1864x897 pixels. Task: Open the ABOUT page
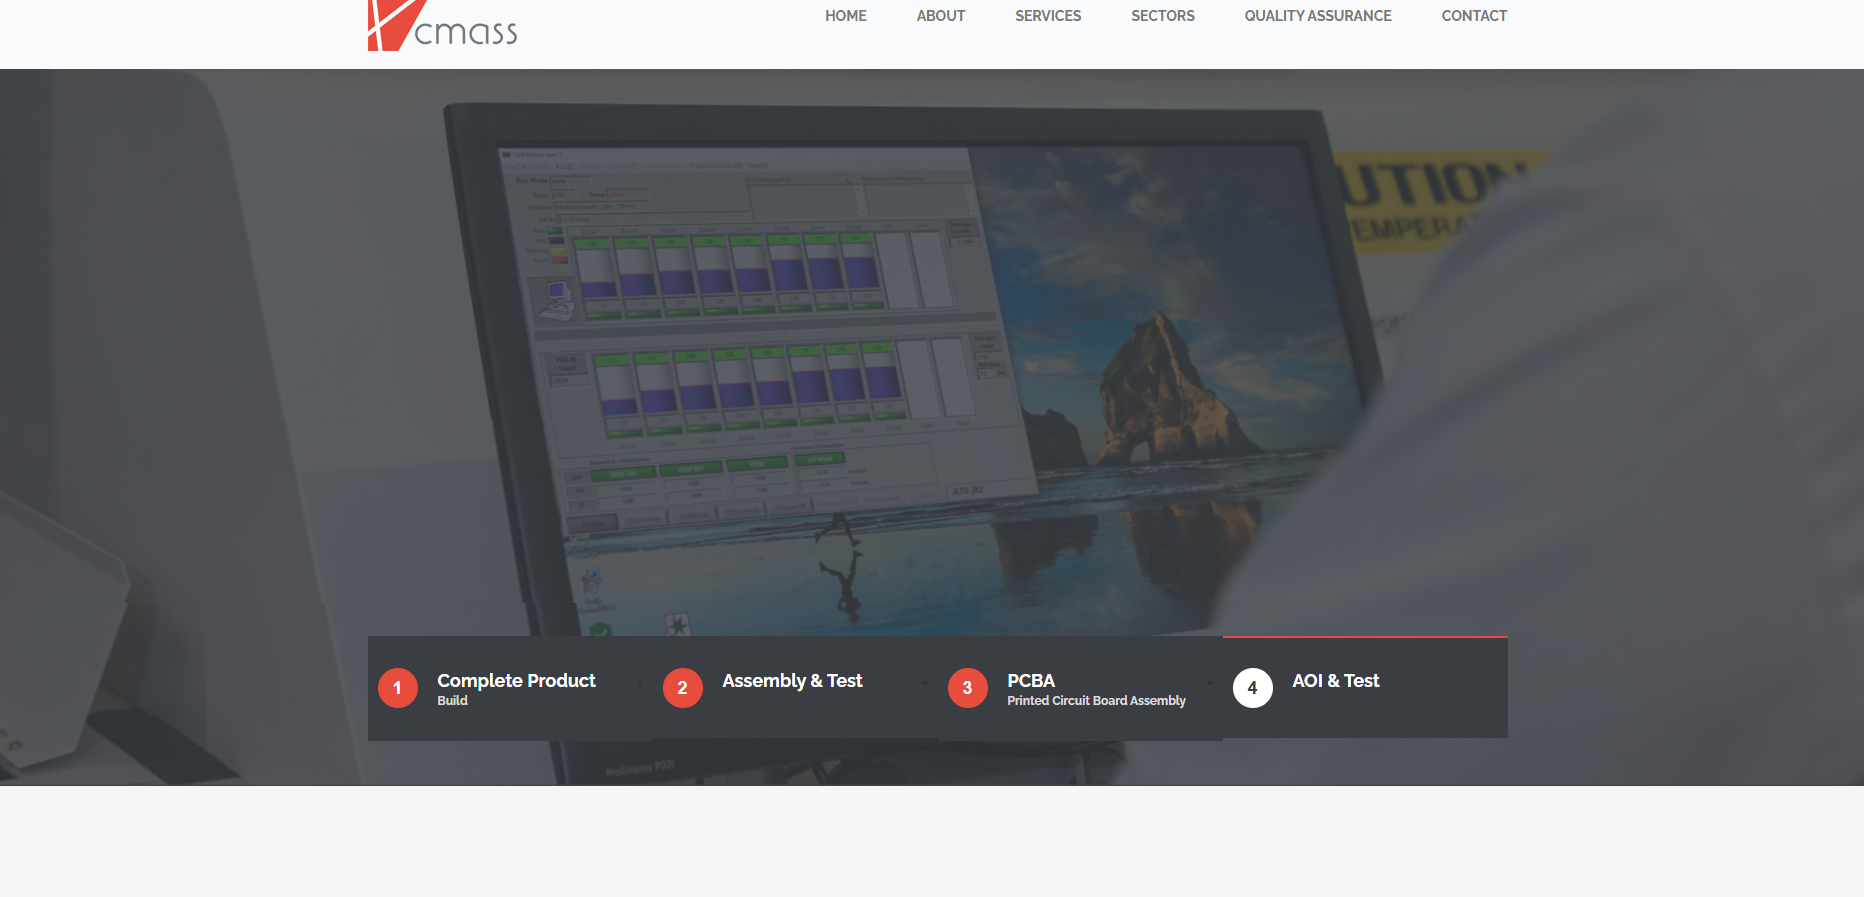(x=941, y=16)
